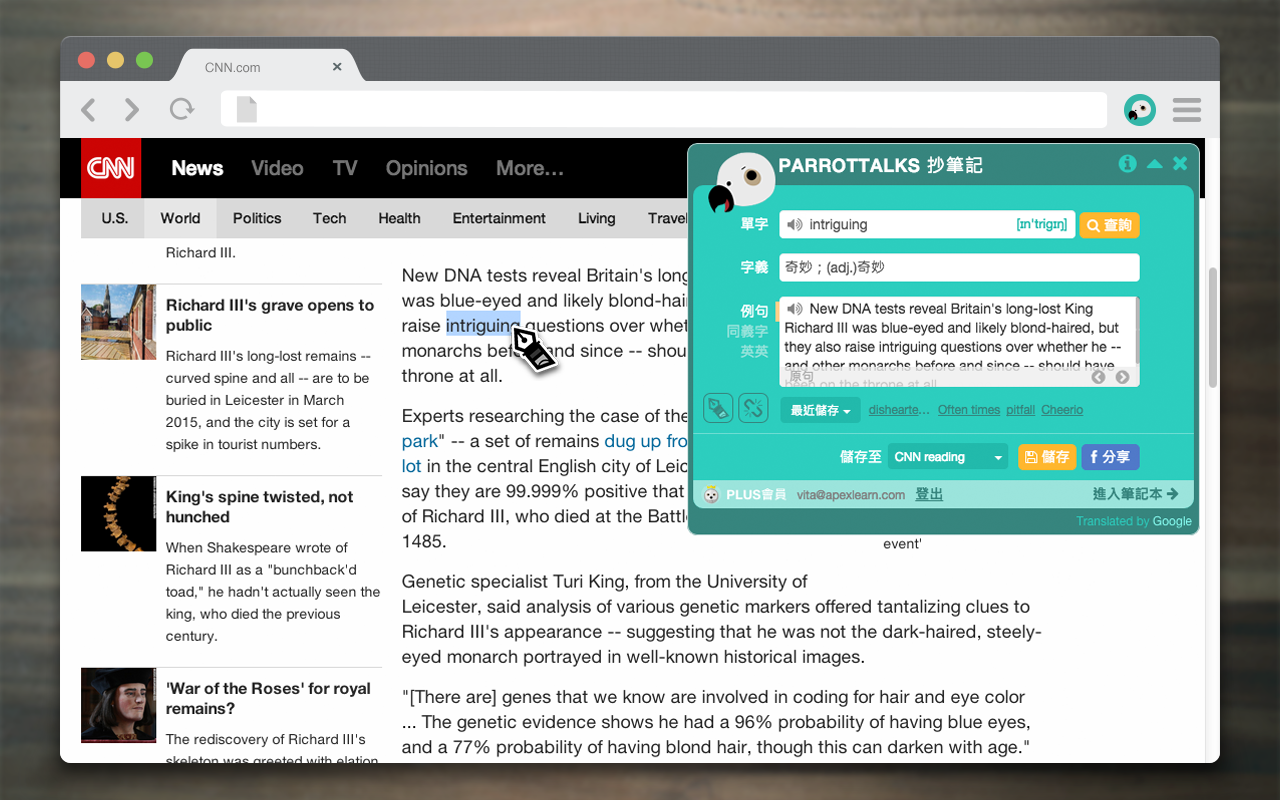Toggle the highlighter pen mode icon
Image resolution: width=1280 pixels, height=800 pixels.
click(719, 408)
